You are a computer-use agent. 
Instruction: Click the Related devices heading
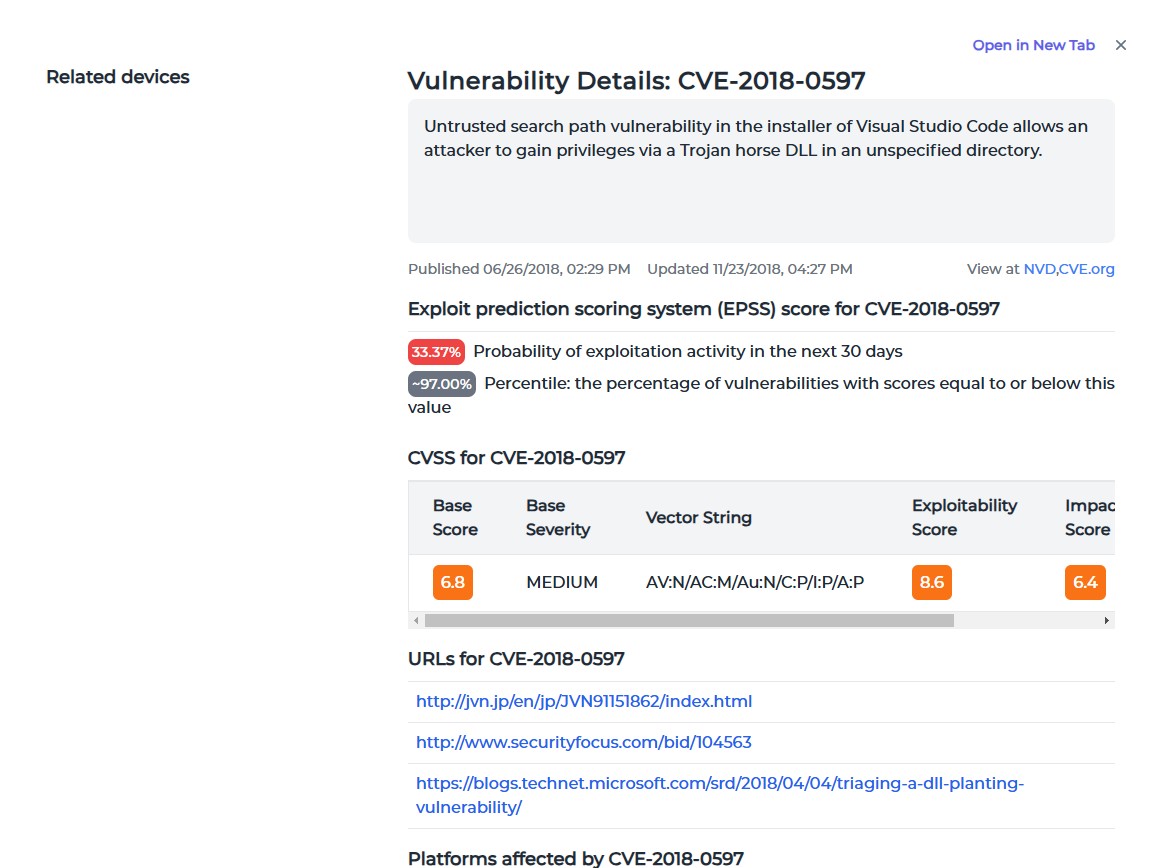click(118, 77)
